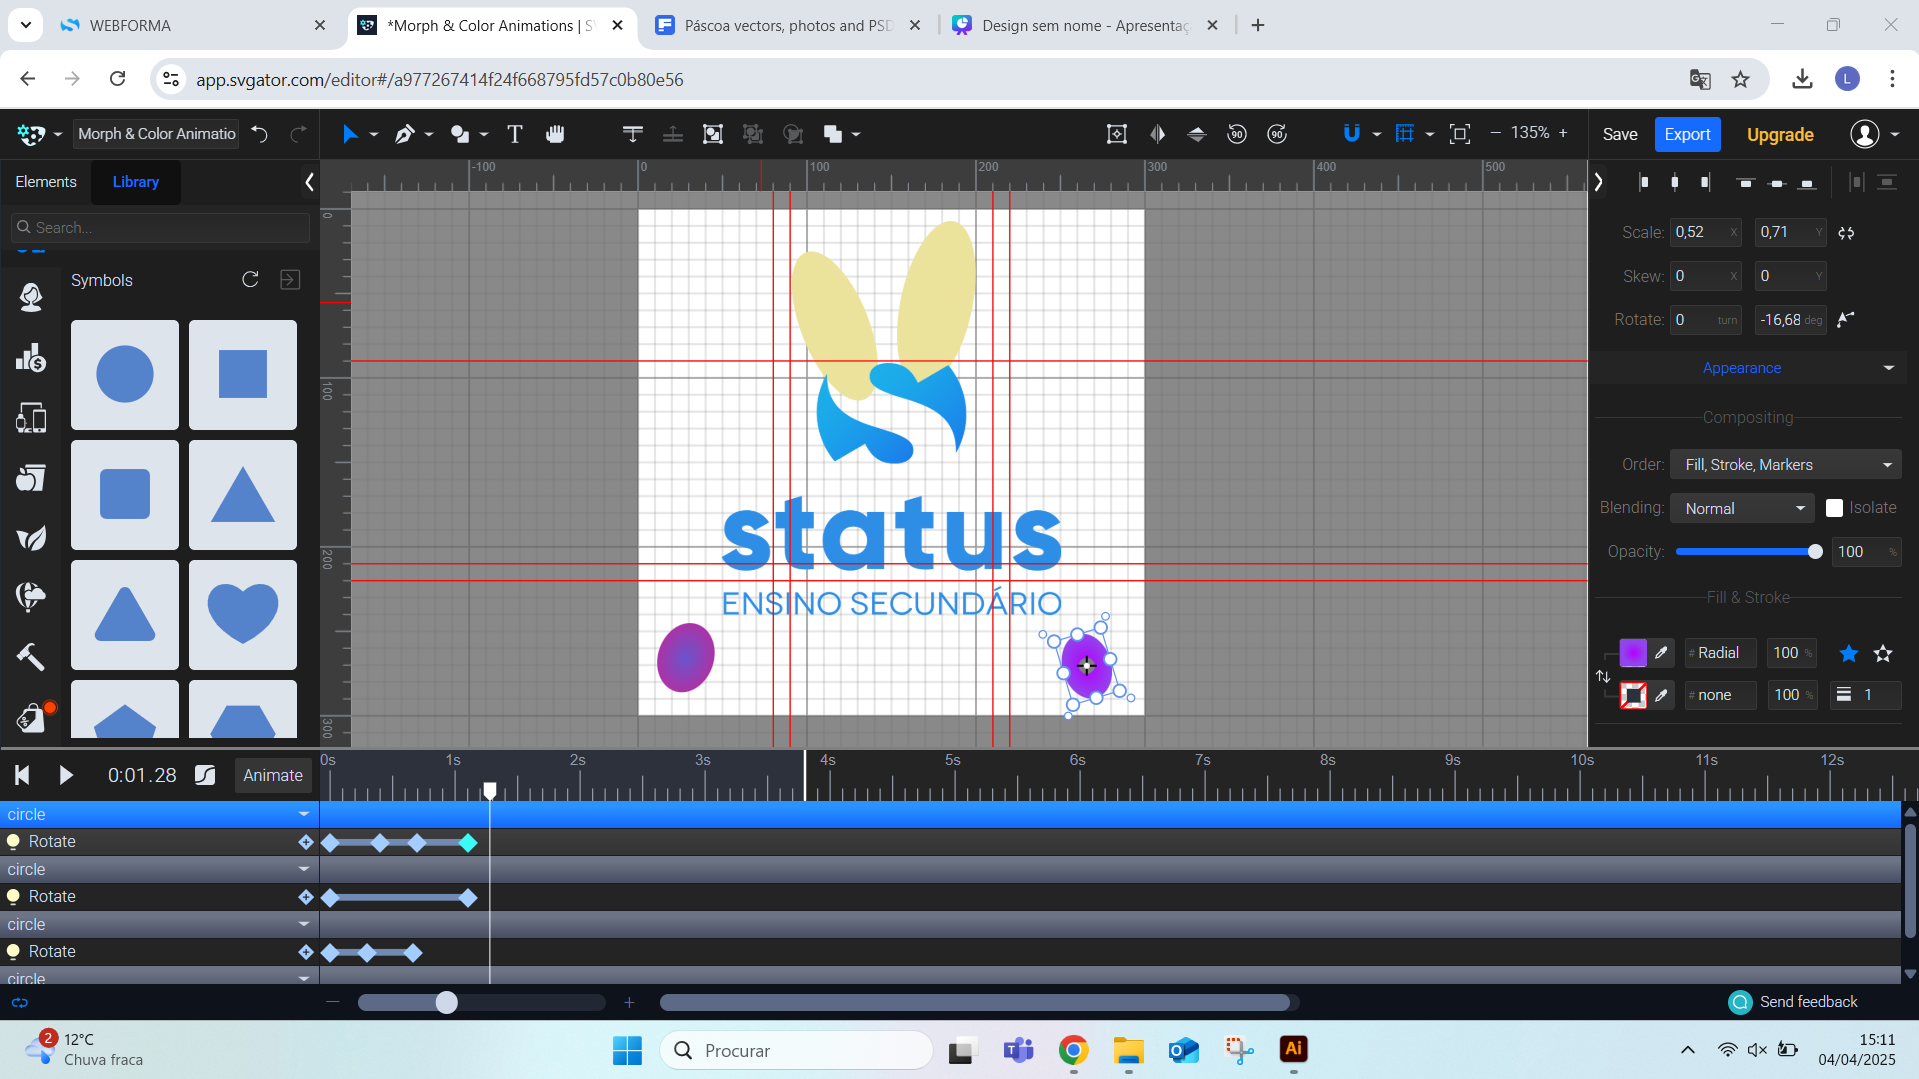Enable the Isolate checkbox

[x=1834, y=508]
